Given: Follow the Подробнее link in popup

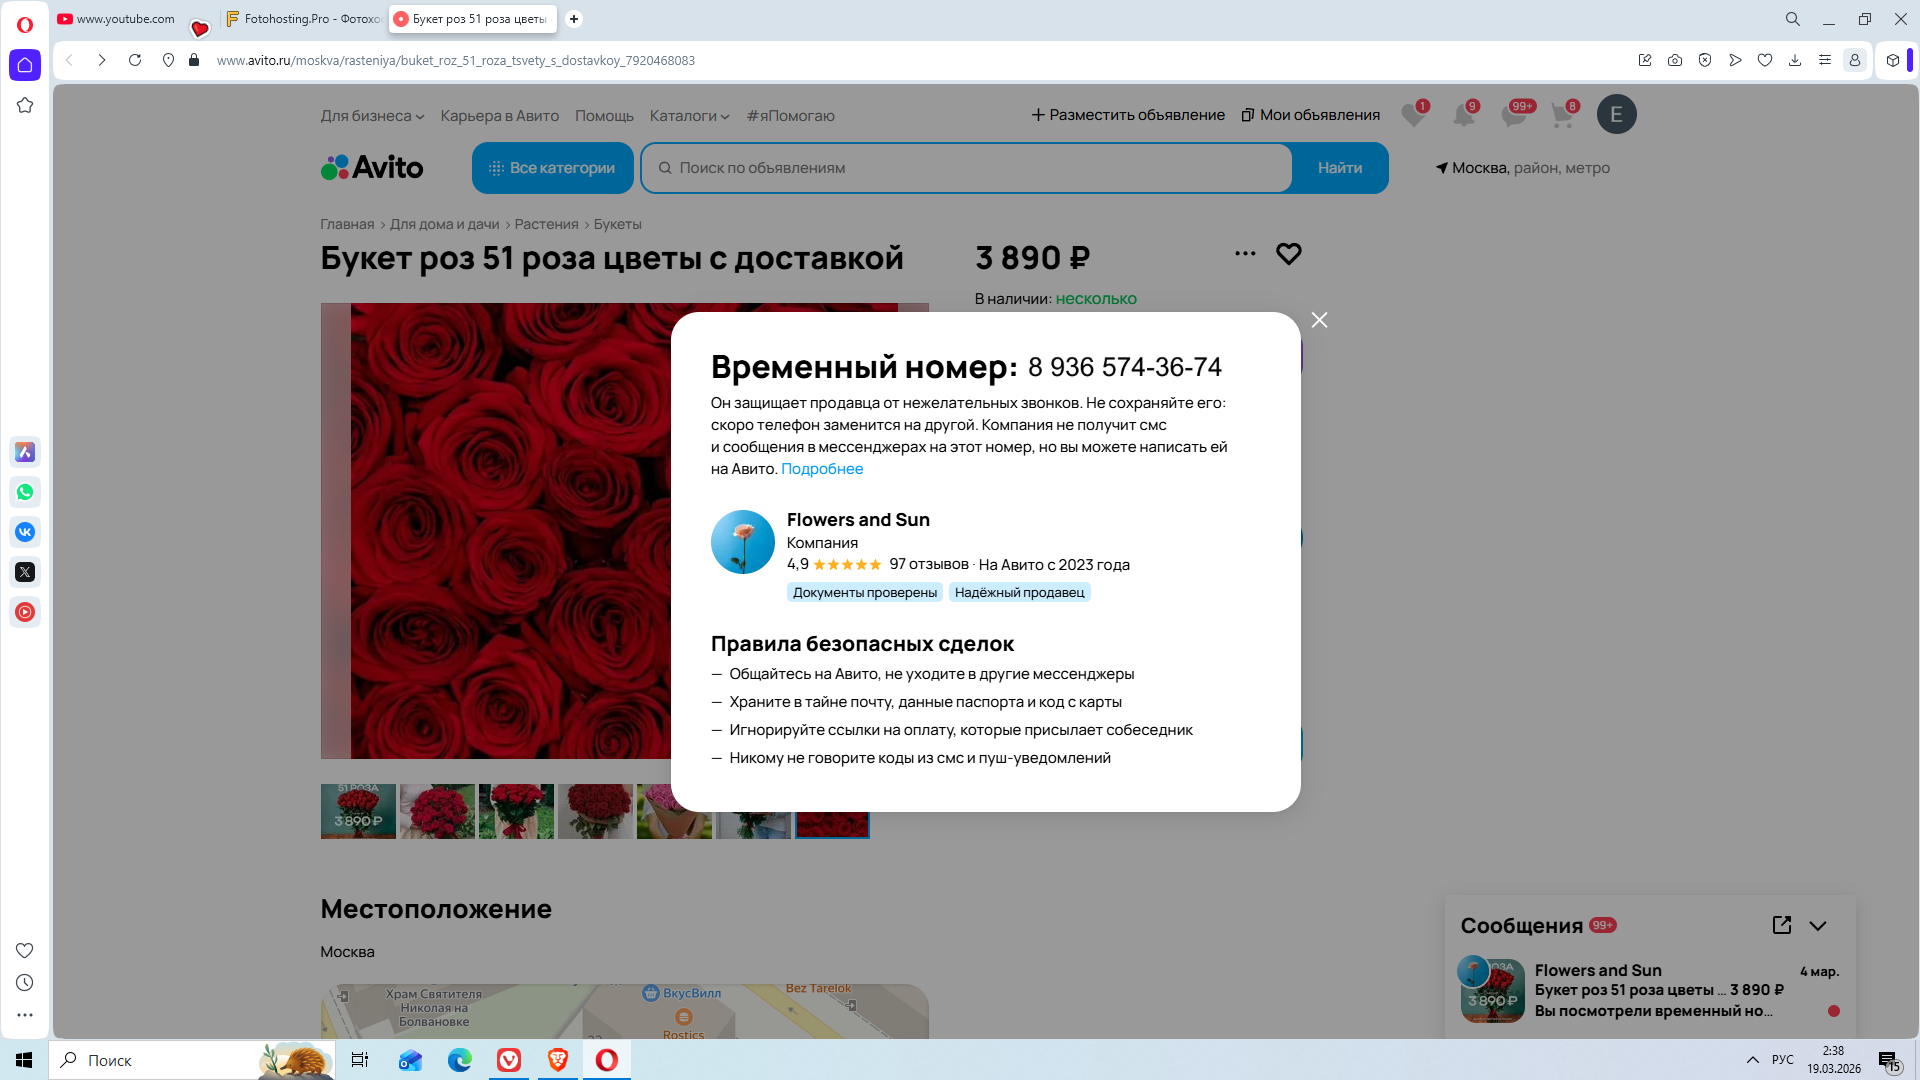Looking at the screenshot, I should click(821, 469).
